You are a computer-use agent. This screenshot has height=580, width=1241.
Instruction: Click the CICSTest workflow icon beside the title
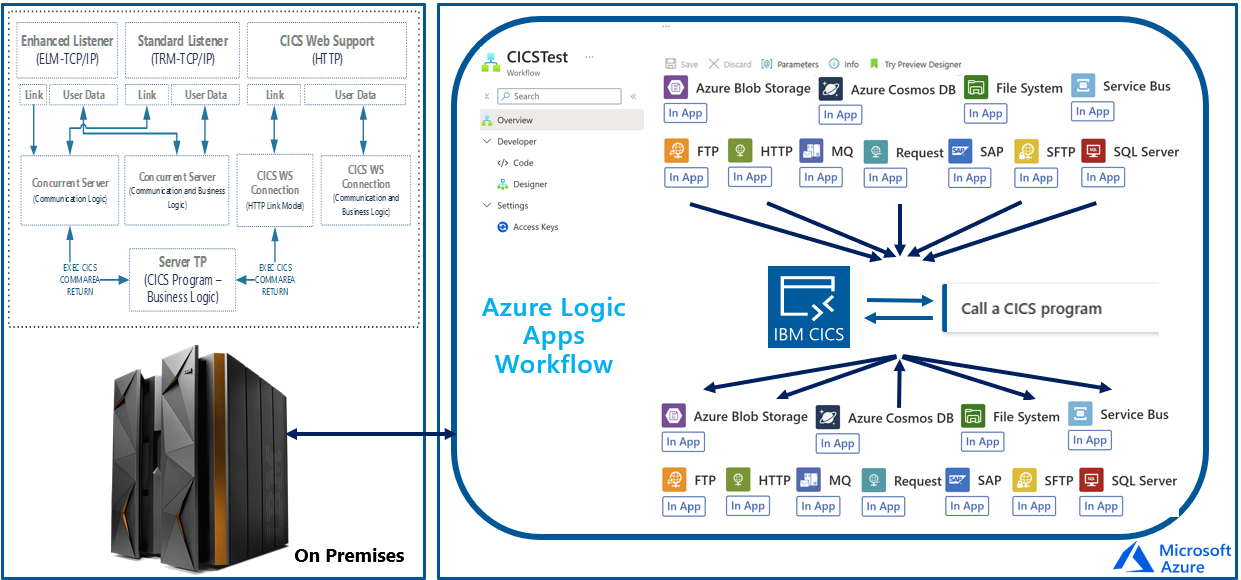(x=490, y=62)
